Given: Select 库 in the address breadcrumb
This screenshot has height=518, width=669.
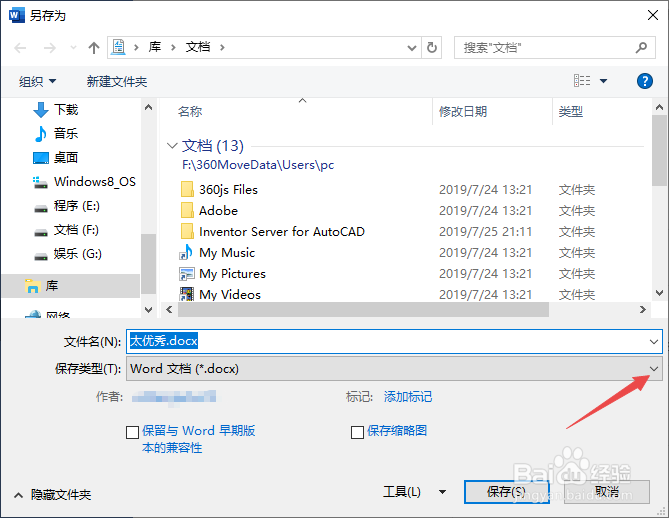Looking at the screenshot, I should tap(154, 47).
